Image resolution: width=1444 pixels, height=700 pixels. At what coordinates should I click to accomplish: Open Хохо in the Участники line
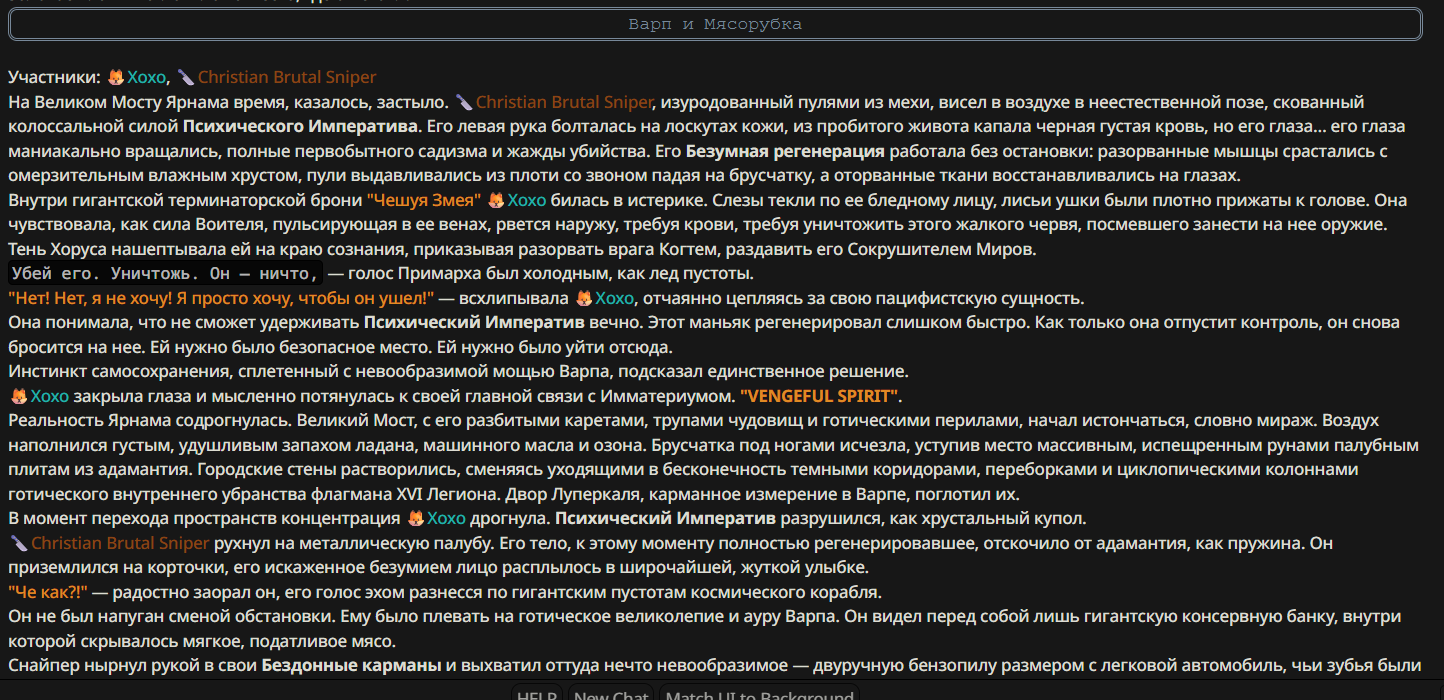(147, 77)
